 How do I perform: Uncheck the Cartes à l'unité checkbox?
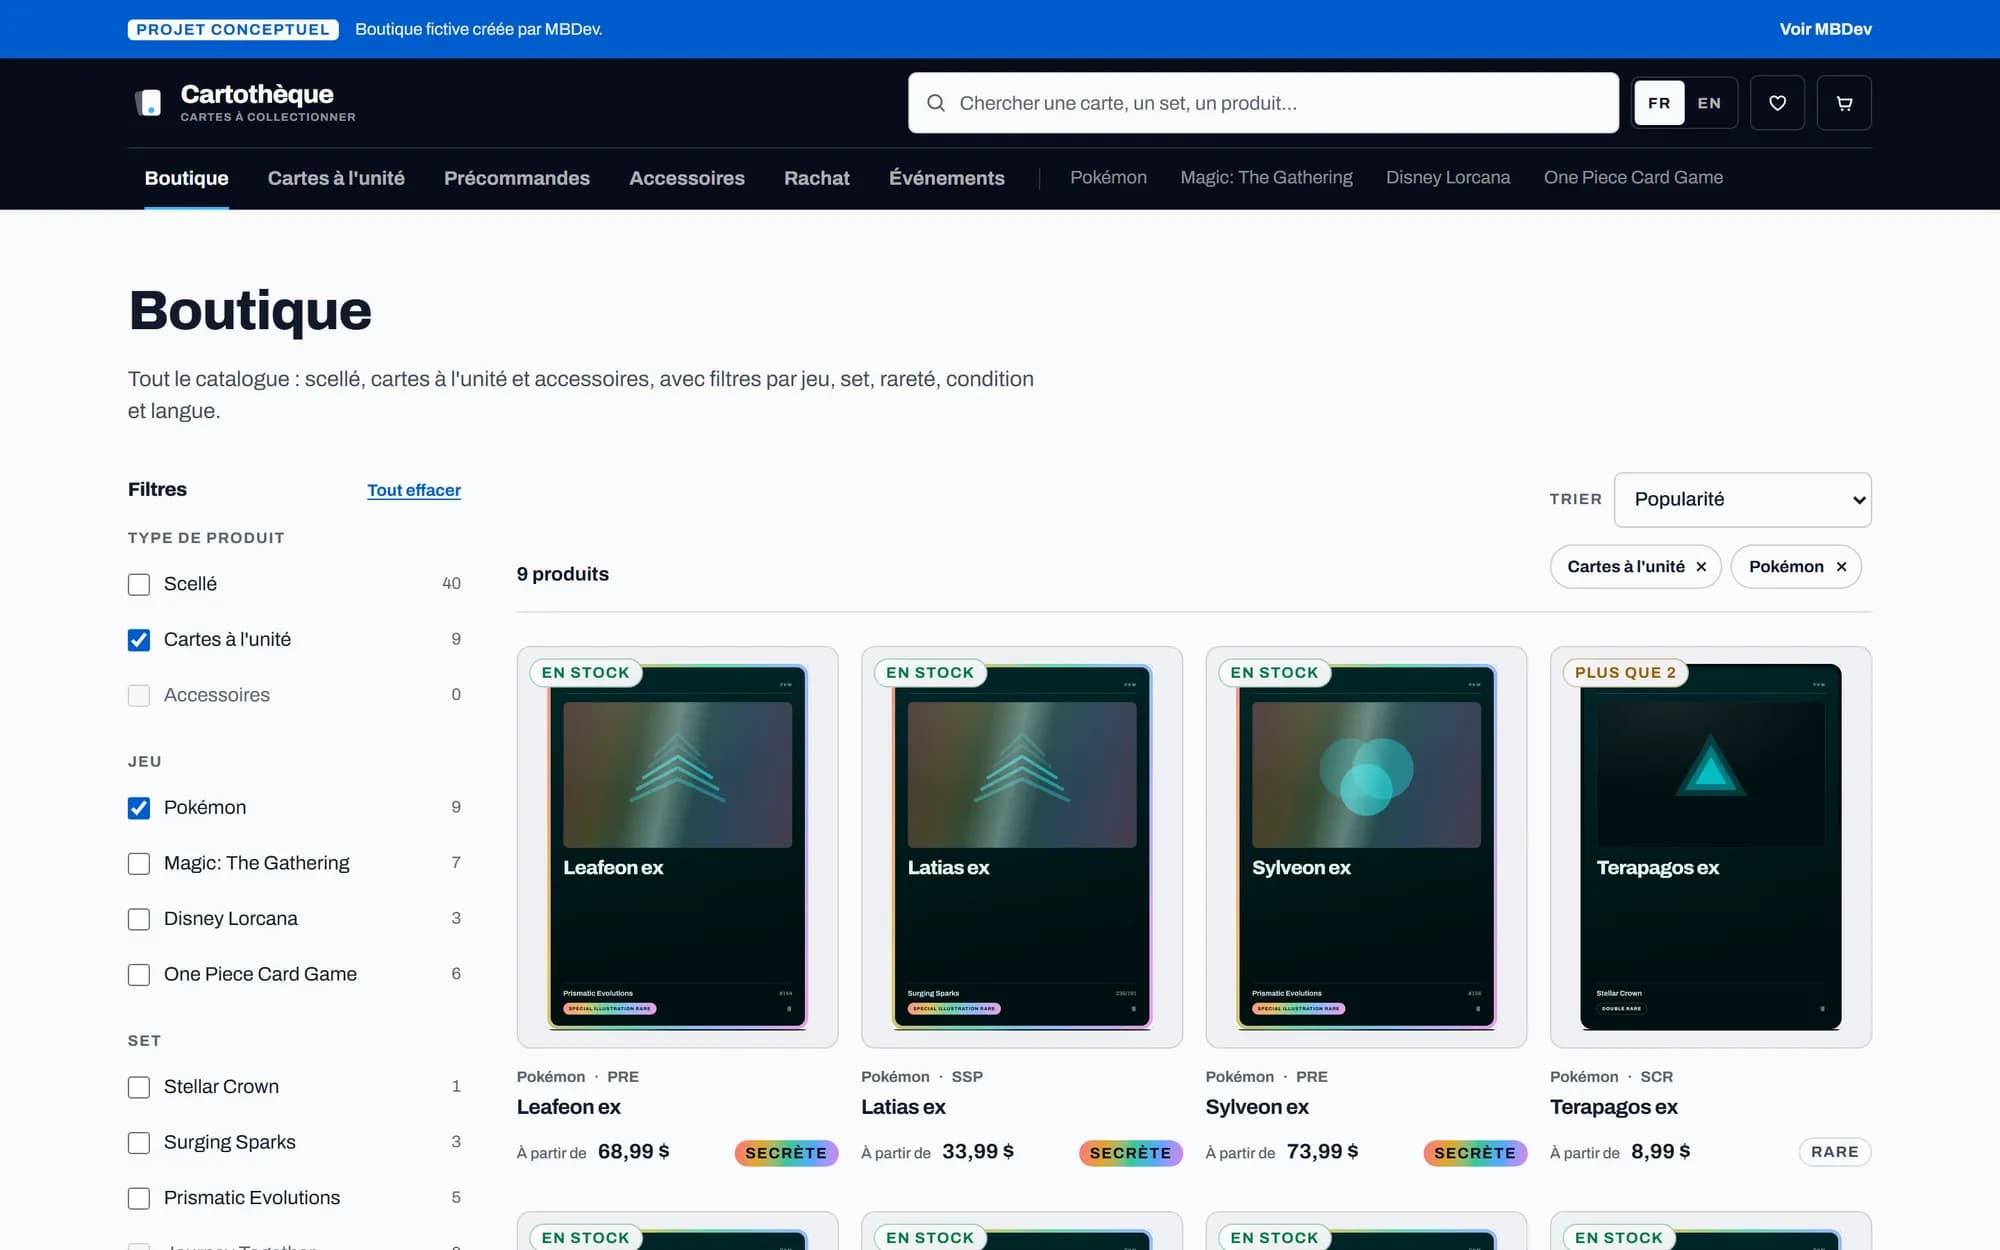tap(139, 640)
